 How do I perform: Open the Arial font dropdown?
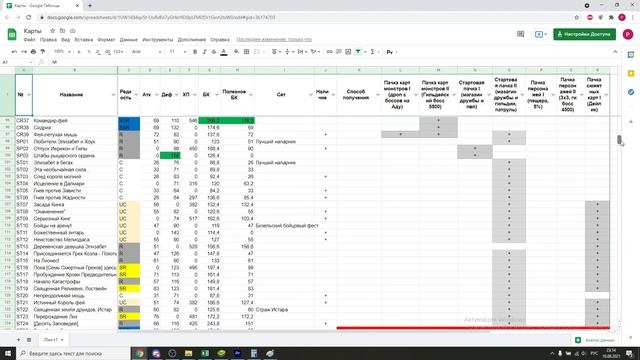click(146, 52)
